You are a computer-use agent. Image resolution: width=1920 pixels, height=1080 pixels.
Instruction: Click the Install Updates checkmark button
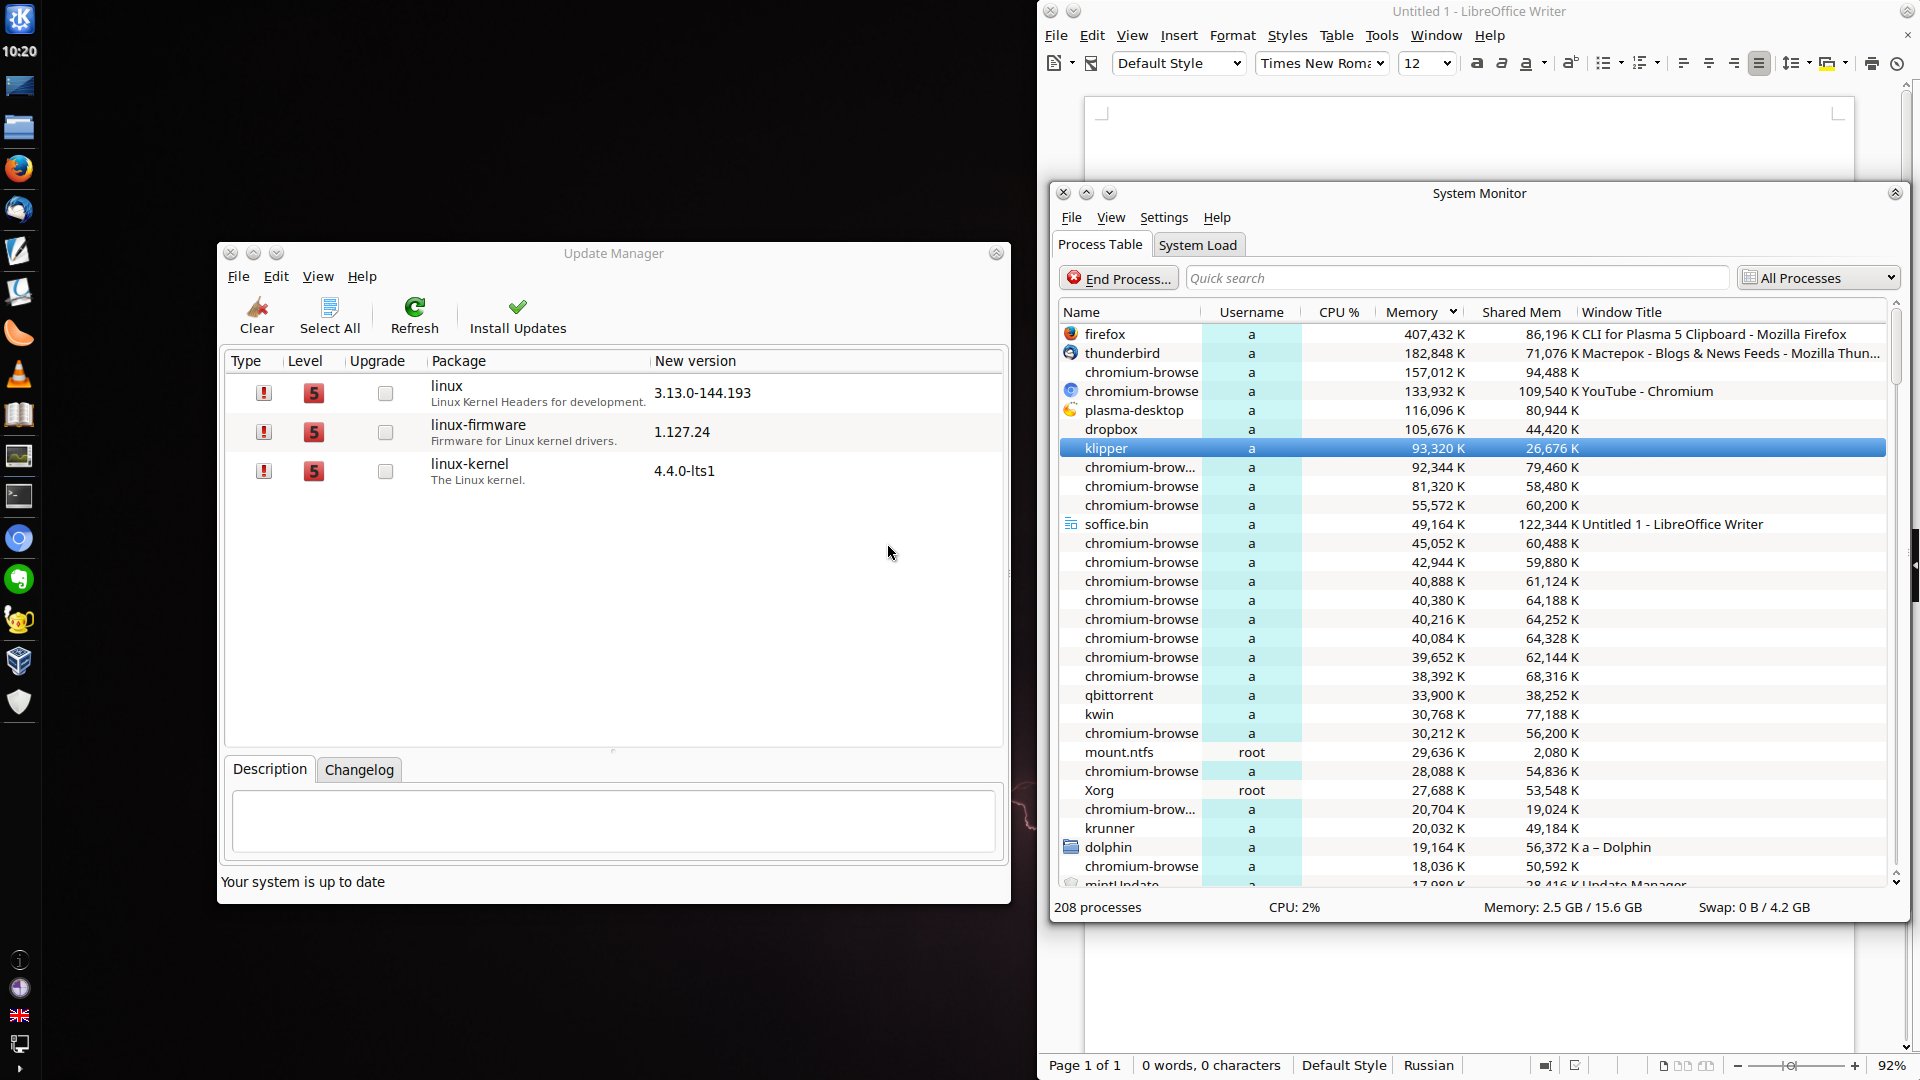click(x=517, y=307)
